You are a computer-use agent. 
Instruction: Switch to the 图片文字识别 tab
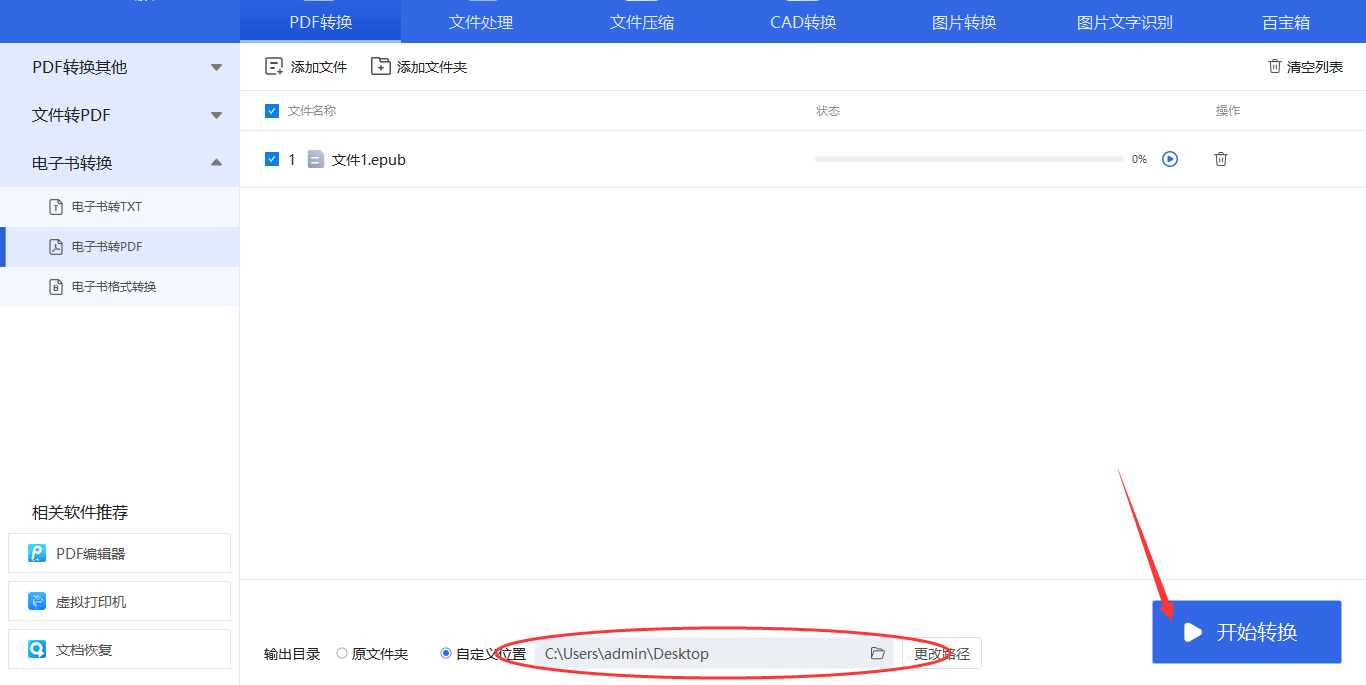point(1125,22)
